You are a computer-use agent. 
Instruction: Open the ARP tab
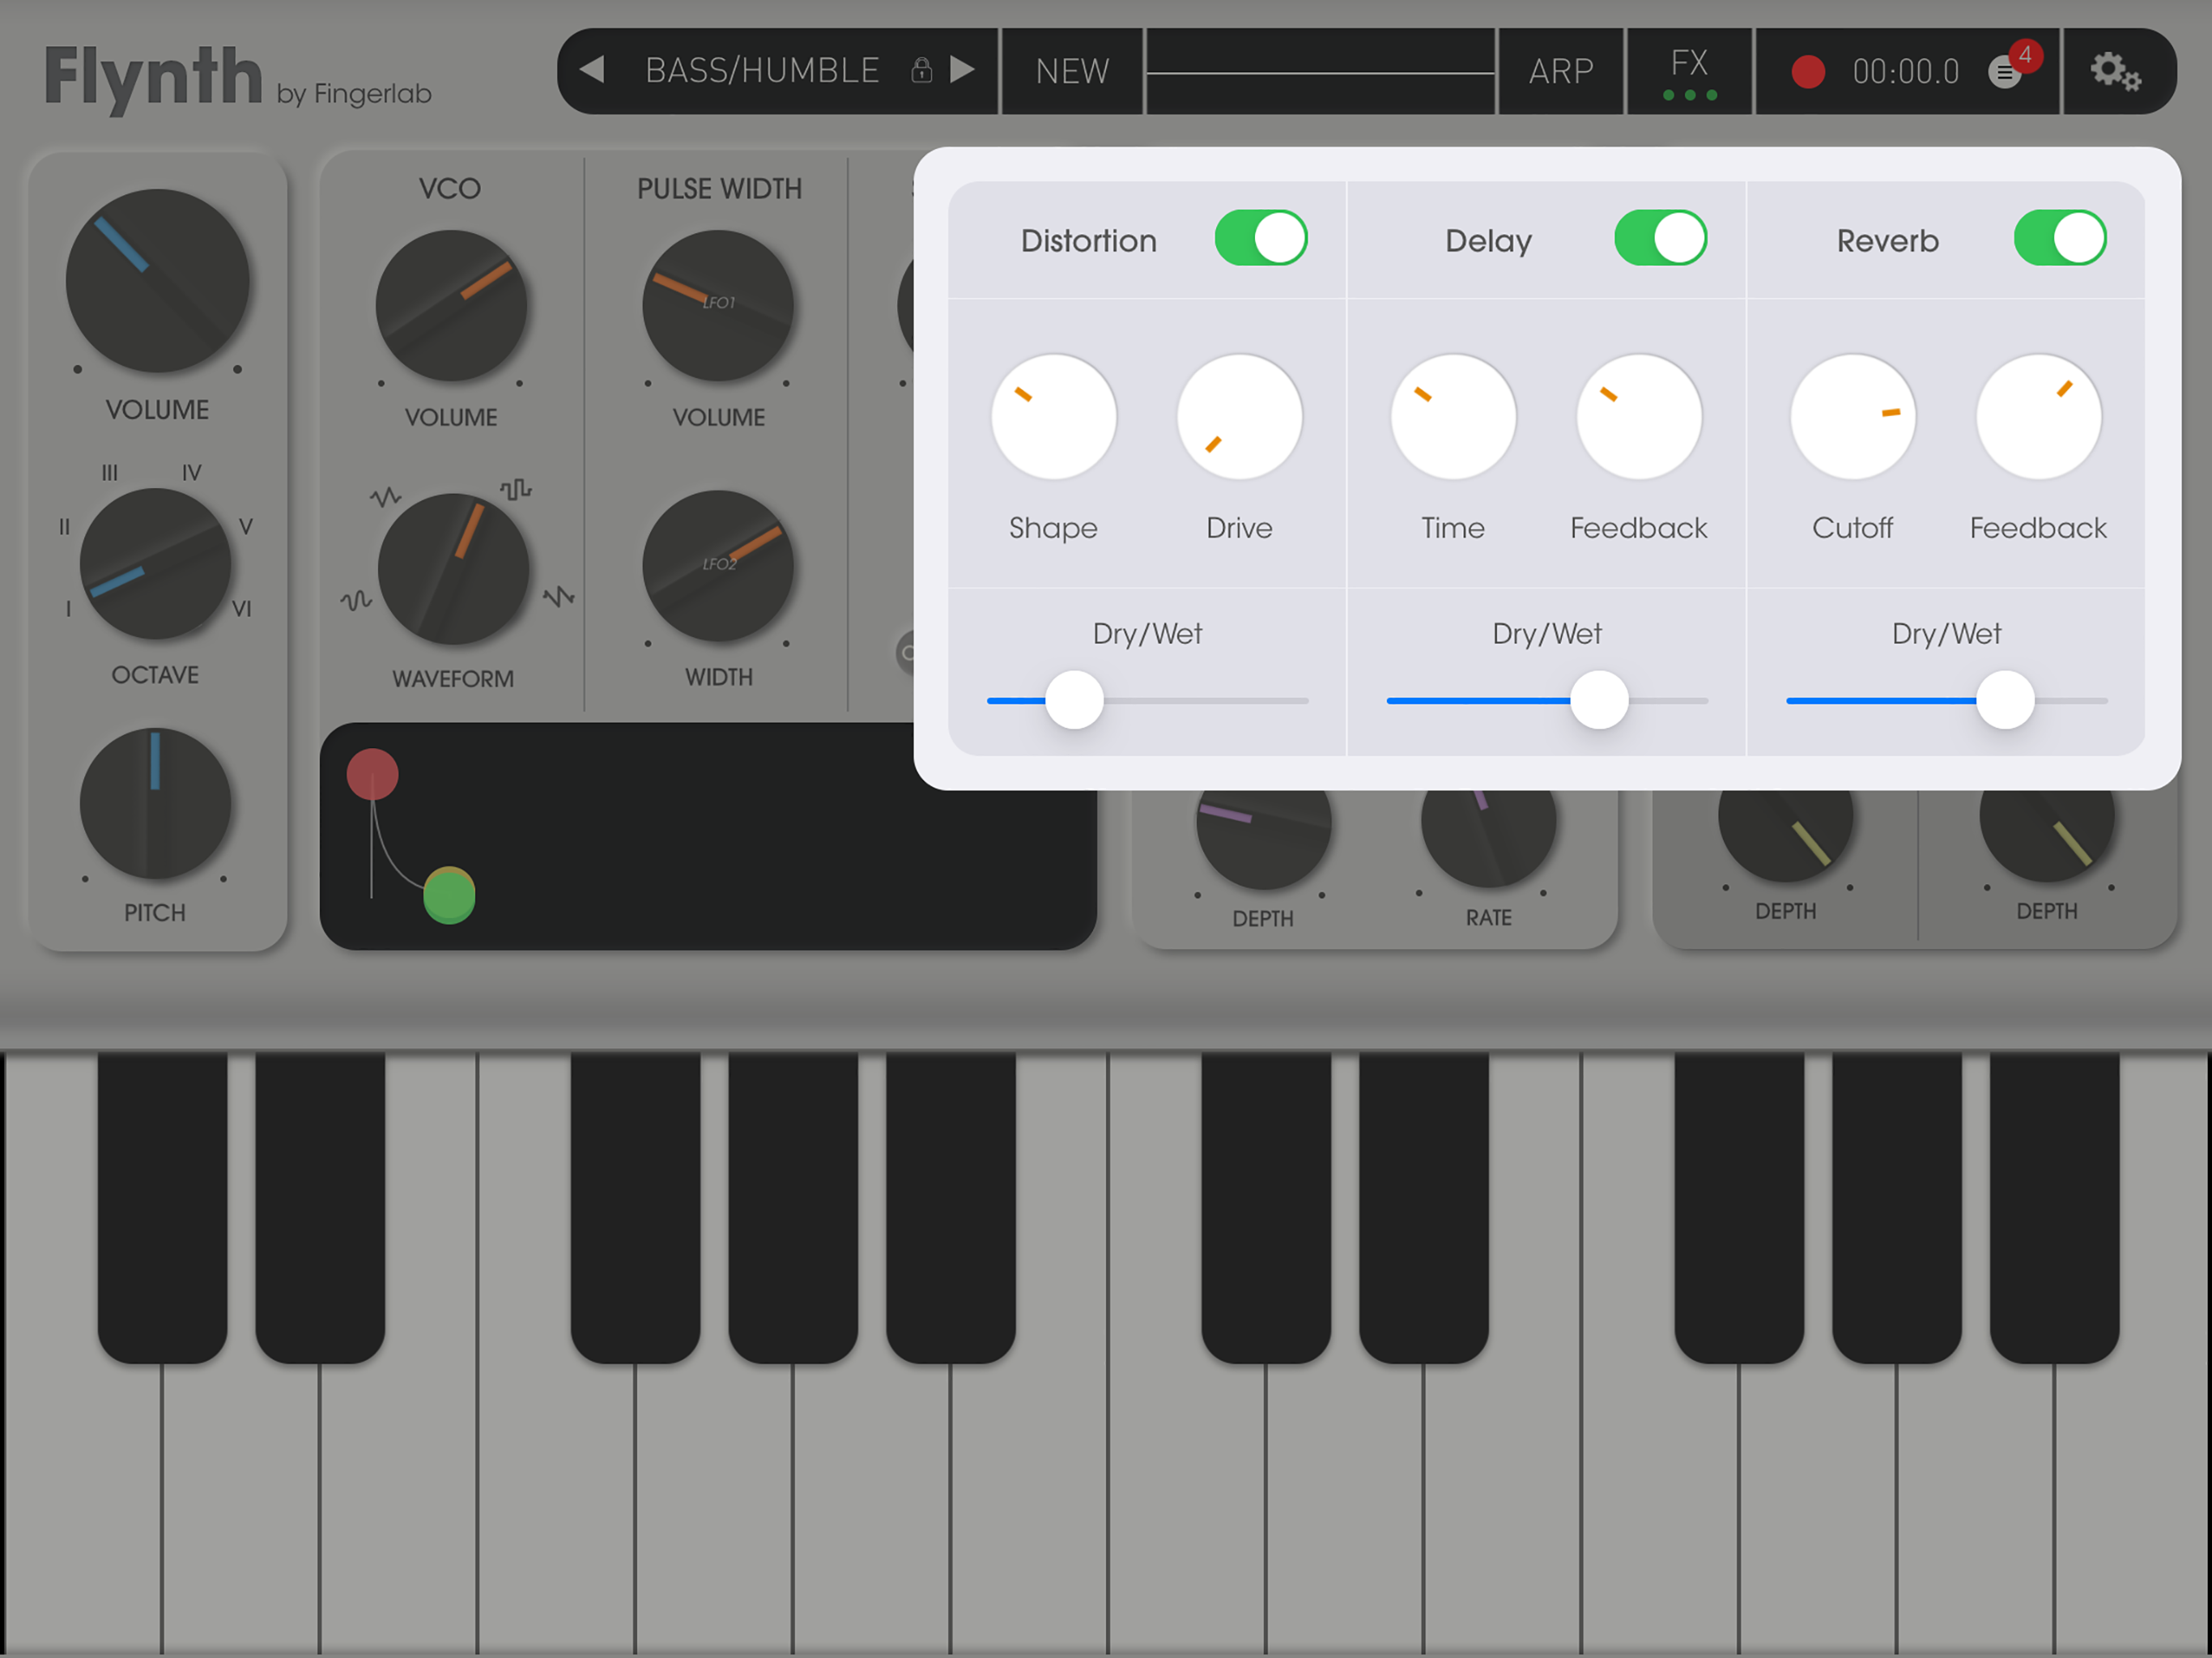(1560, 72)
